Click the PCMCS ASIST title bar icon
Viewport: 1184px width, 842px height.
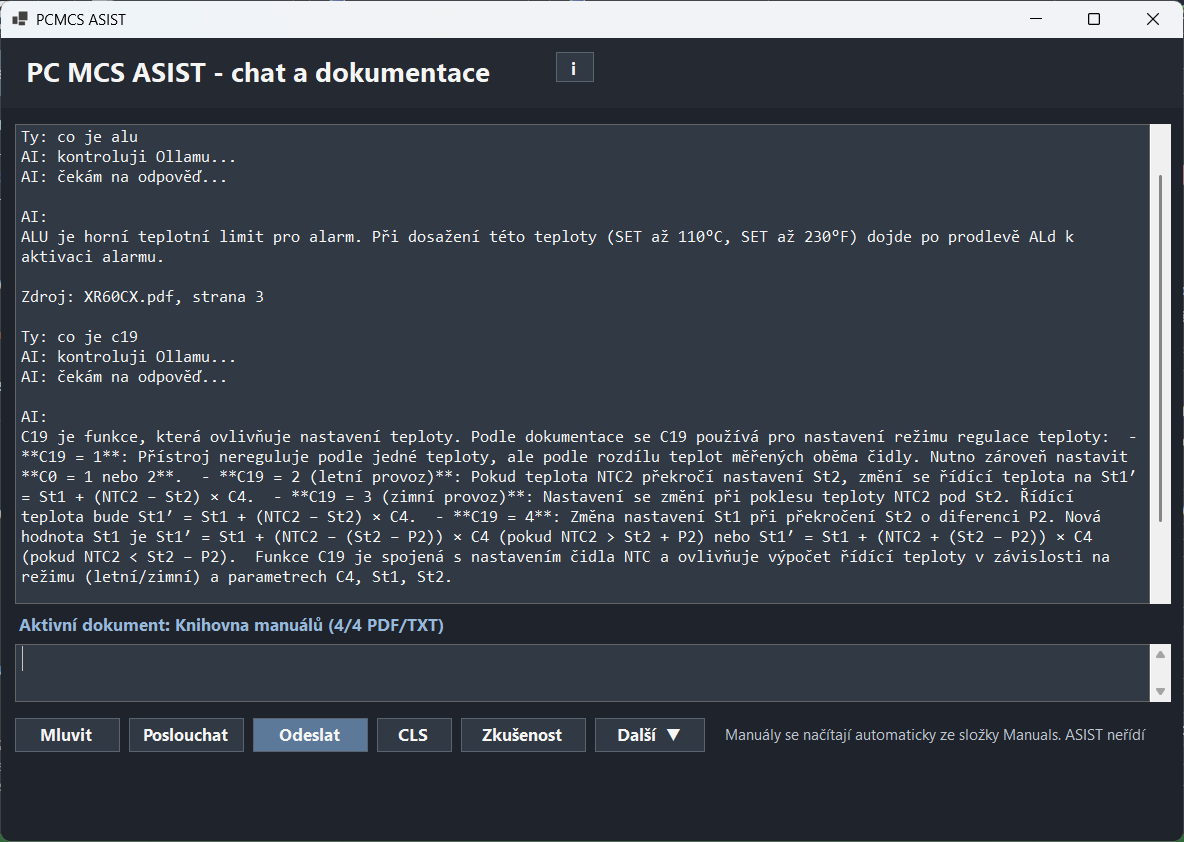[20, 19]
